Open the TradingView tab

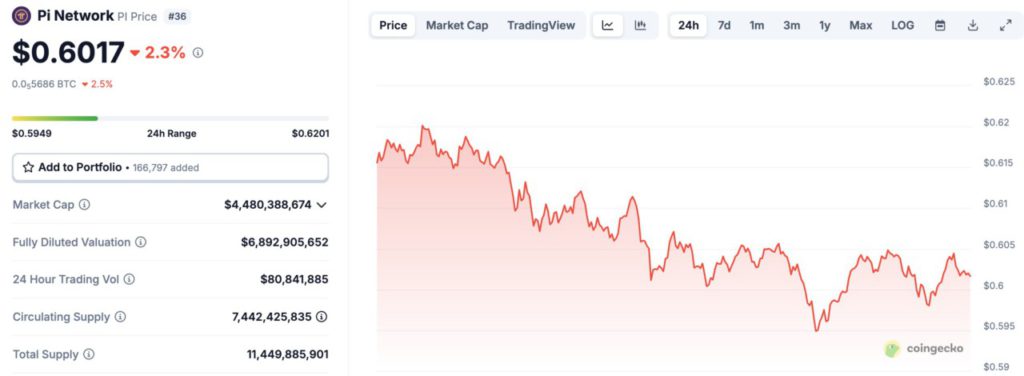(x=541, y=25)
